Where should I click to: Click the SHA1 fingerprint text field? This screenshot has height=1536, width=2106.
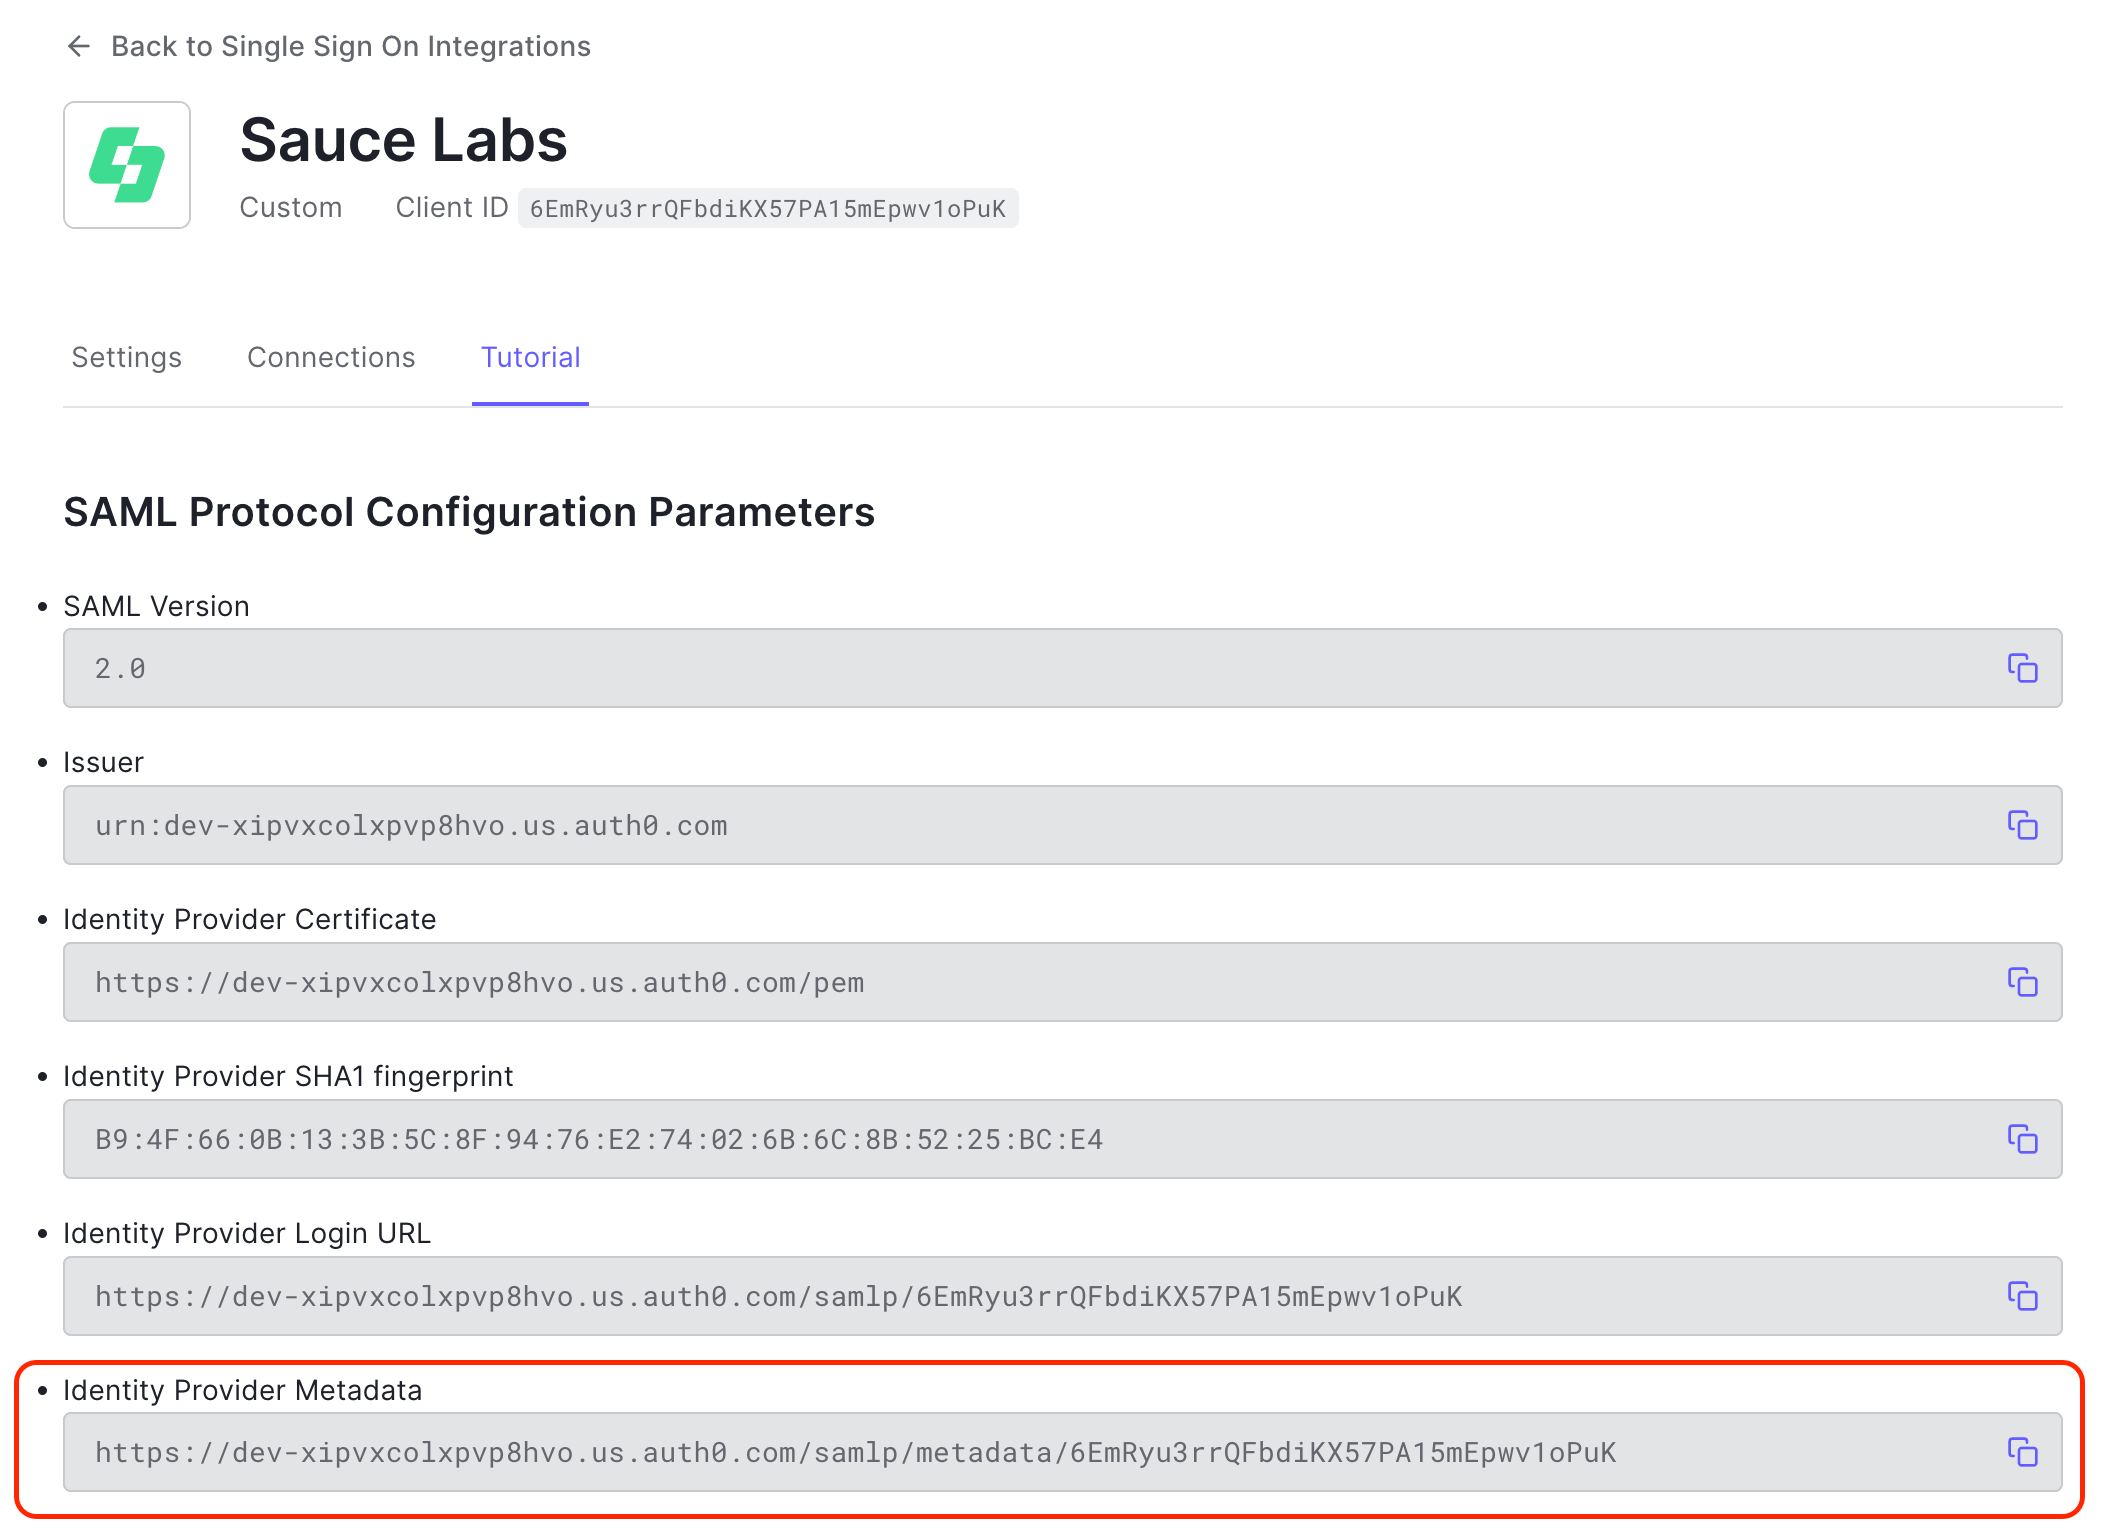(x=1000, y=1139)
